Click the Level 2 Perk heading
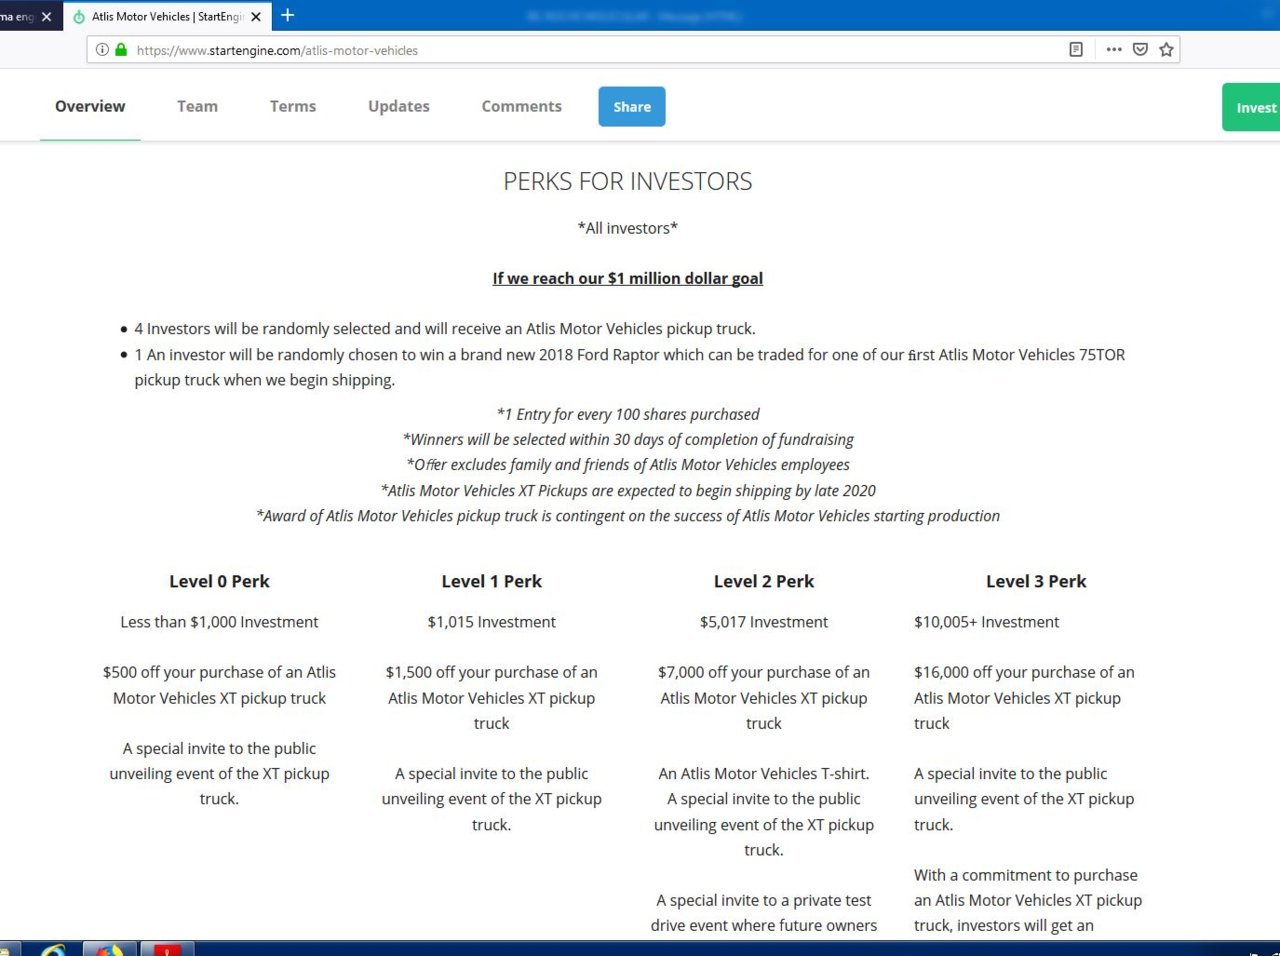The image size is (1280, 956). (764, 581)
